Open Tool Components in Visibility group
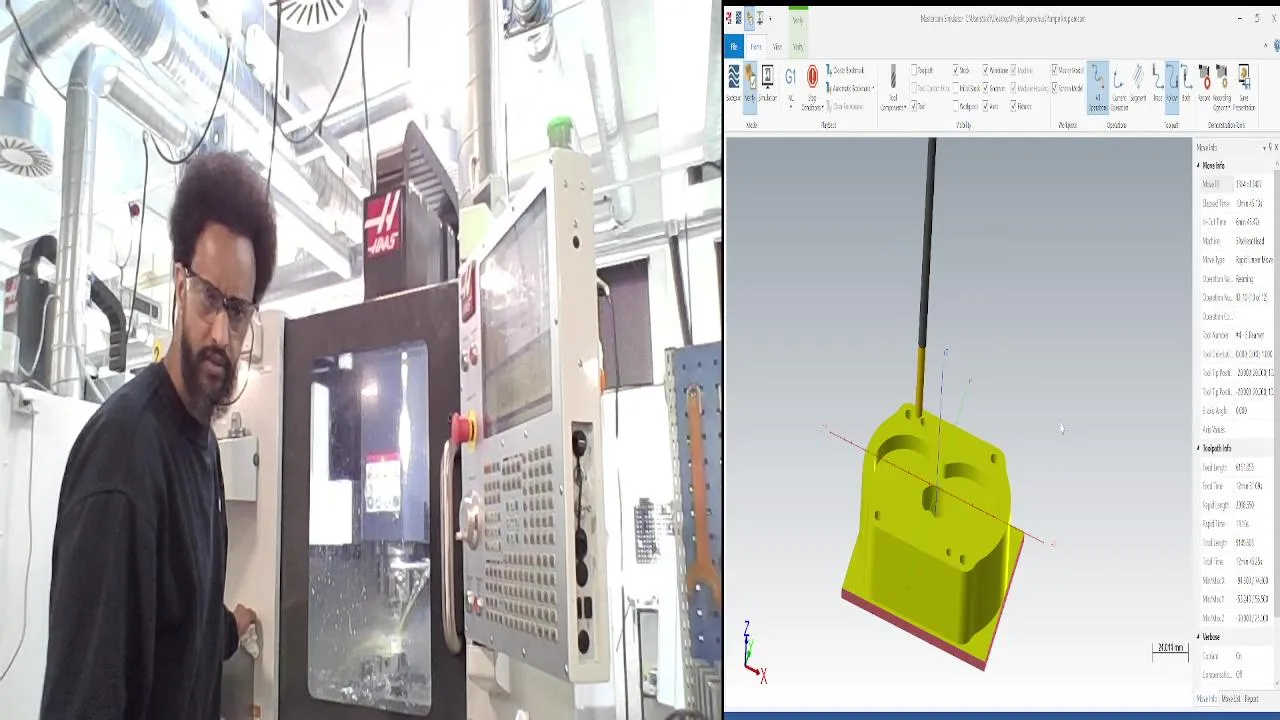 click(893, 88)
